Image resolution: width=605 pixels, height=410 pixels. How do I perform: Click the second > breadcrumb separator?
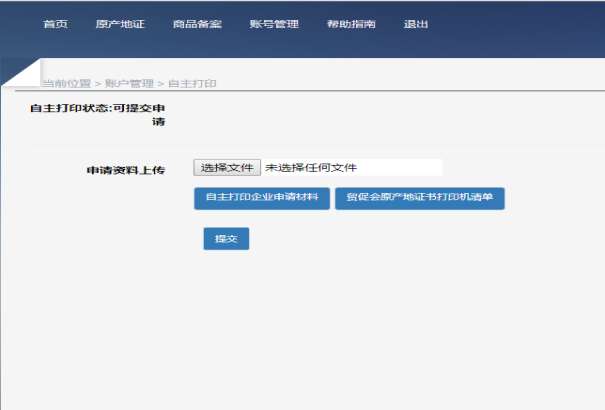(161, 83)
